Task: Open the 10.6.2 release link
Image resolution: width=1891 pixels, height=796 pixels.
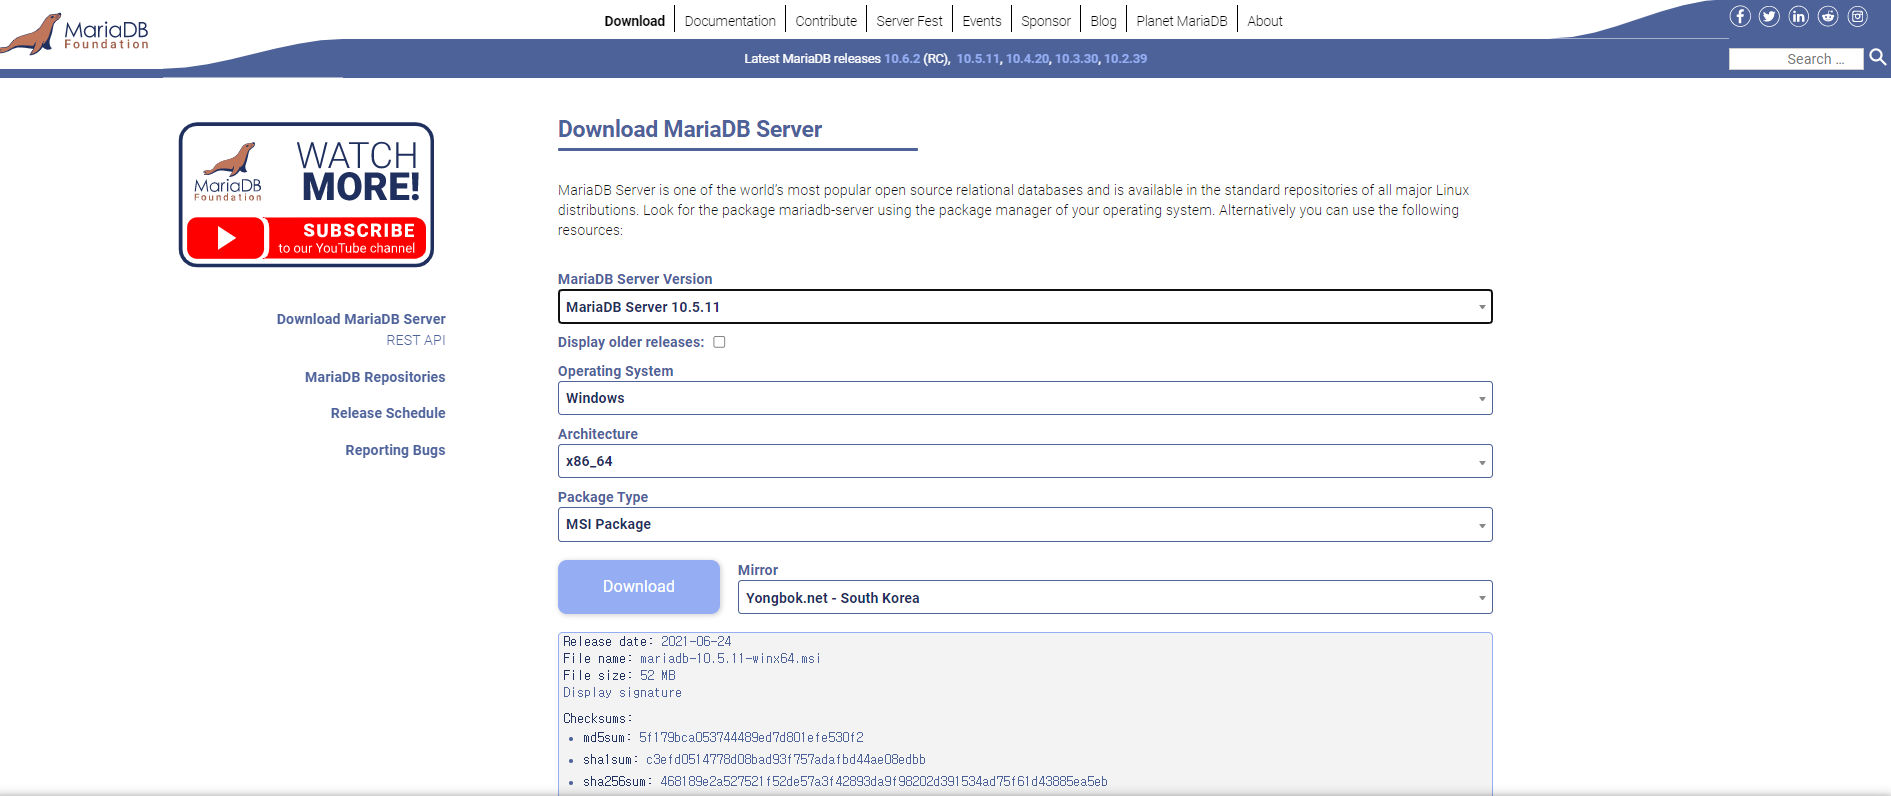Action: (902, 59)
